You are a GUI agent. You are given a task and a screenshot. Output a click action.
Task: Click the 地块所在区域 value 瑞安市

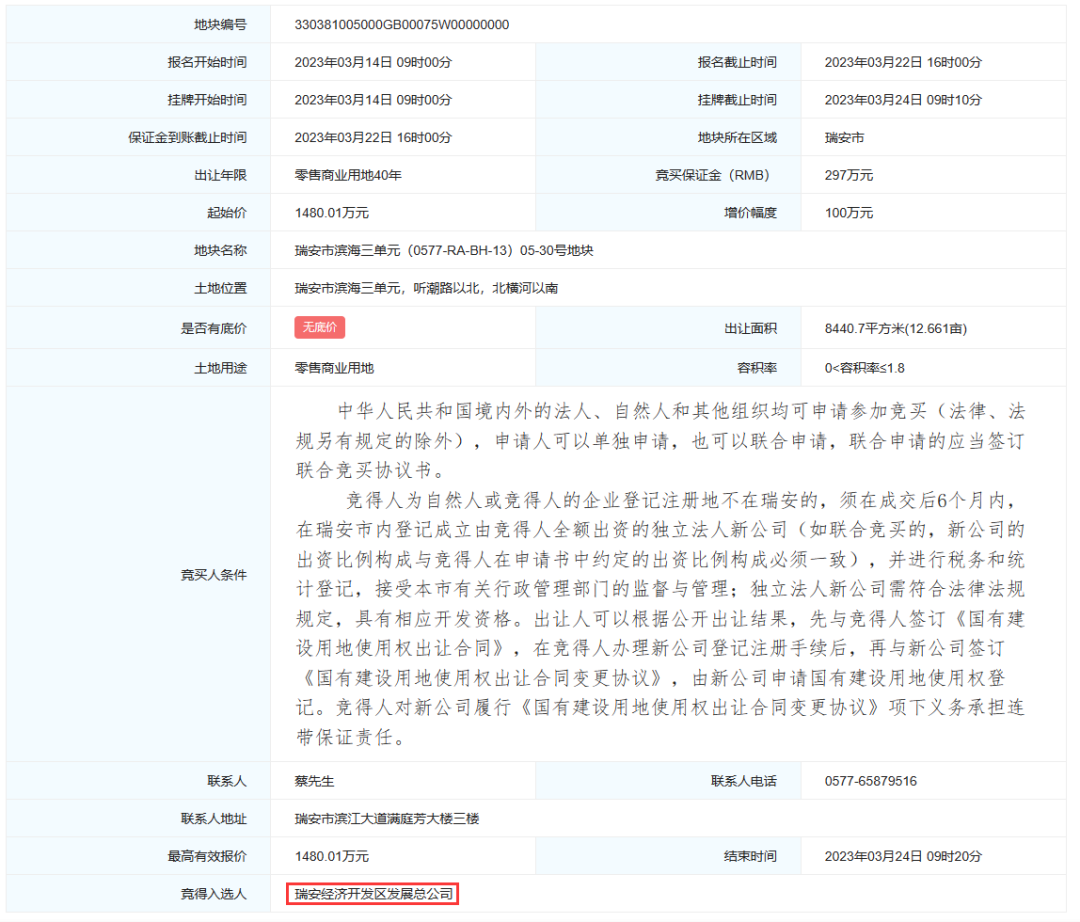point(844,138)
